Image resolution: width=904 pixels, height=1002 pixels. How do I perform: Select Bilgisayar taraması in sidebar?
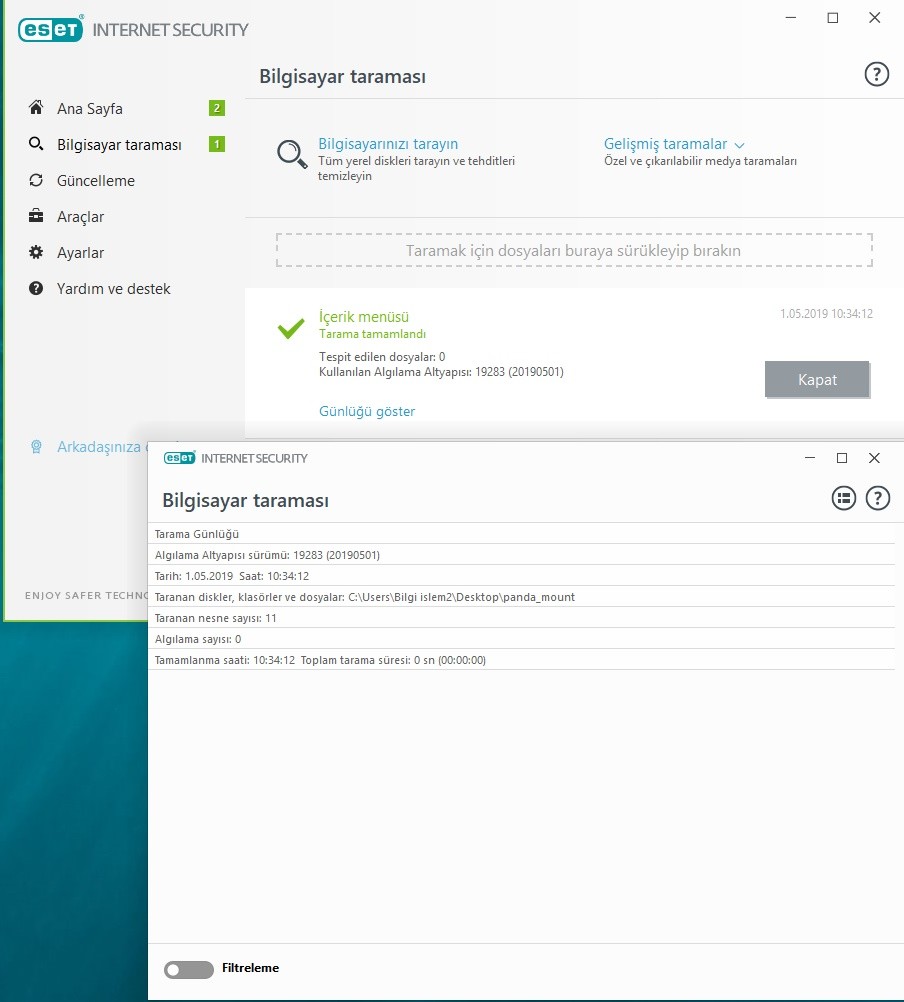(x=119, y=145)
